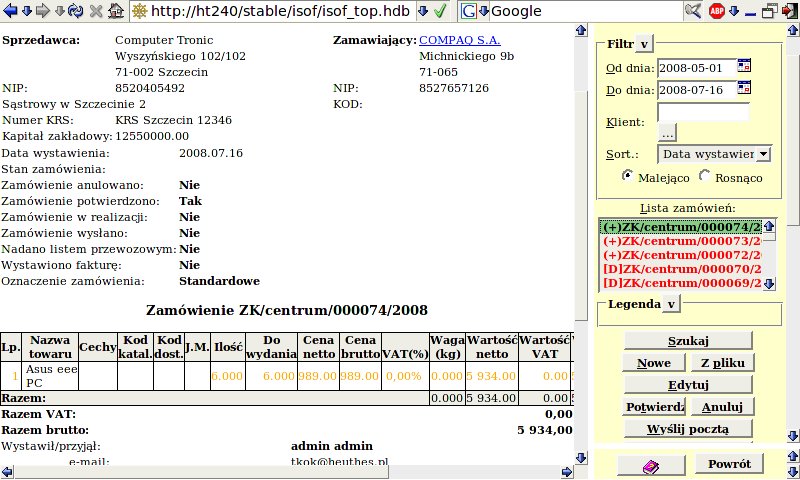The height and width of the screenshot is (480, 800).
Task: Open the back history dropdown arrow
Action: click(27, 11)
